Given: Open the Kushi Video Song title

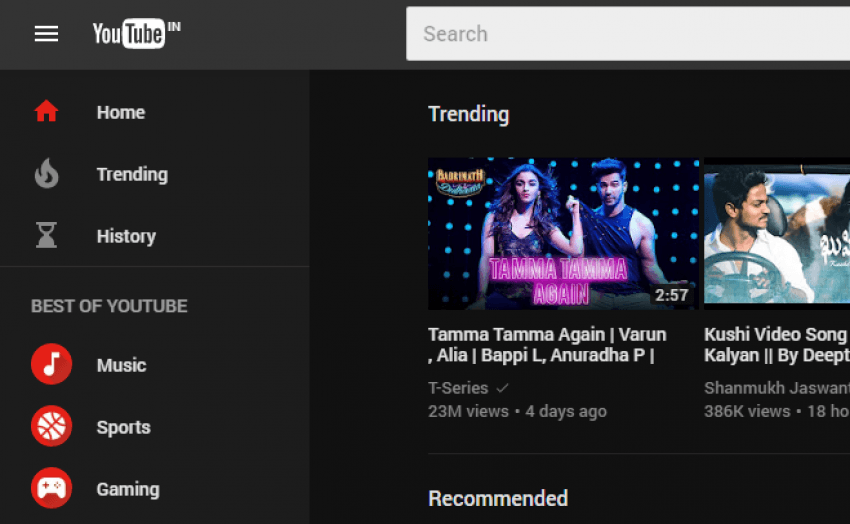Looking at the screenshot, I should [x=777, y=345].
